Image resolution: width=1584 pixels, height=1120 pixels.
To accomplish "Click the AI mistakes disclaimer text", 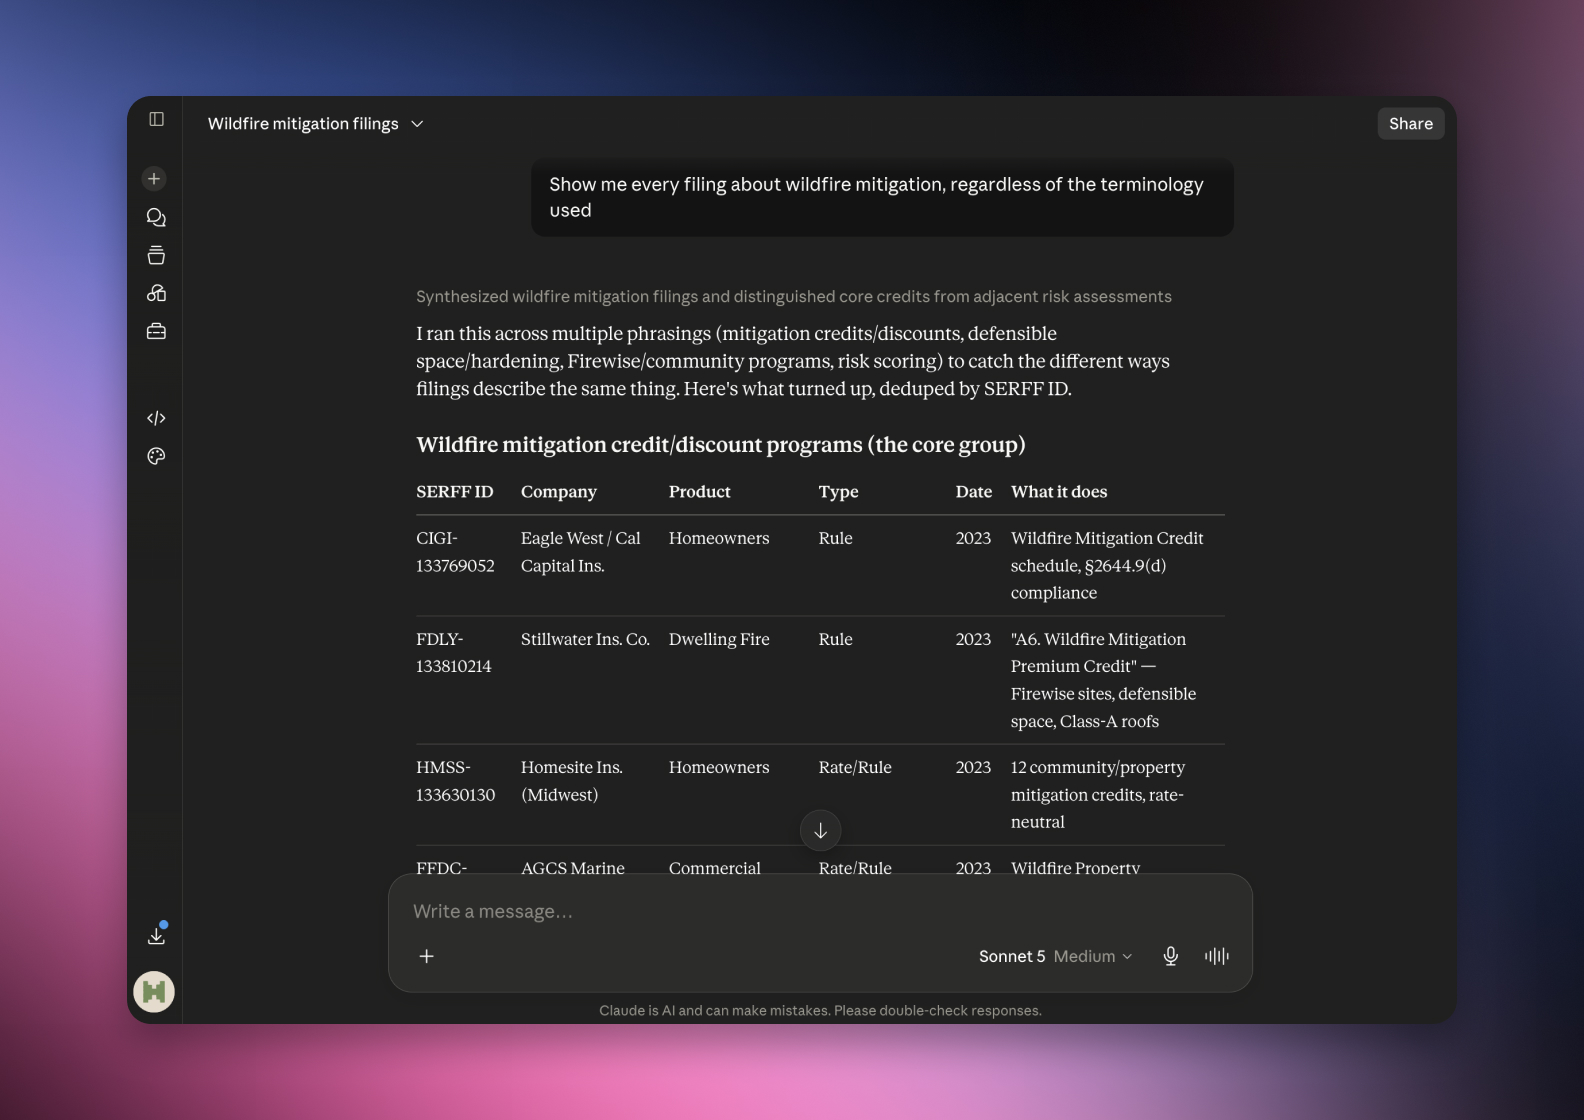I will click(x=820, y=1011).
